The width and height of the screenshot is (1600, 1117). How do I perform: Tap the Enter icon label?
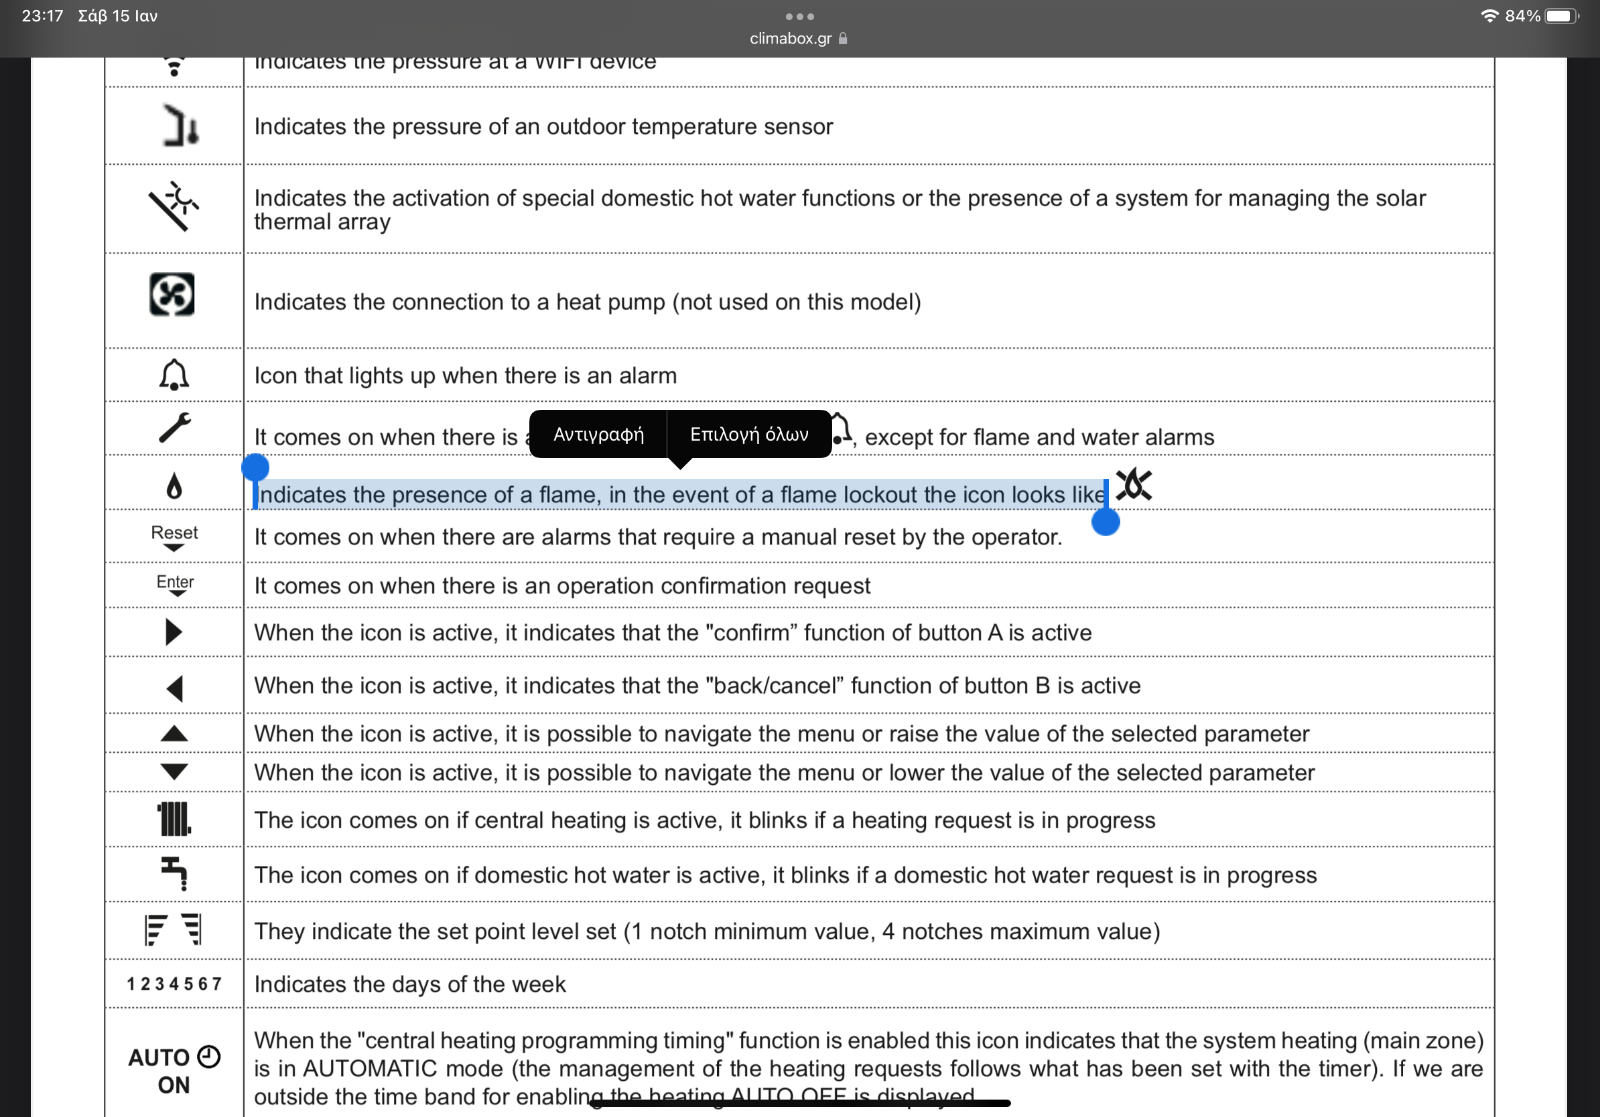[x=175, y=585]
